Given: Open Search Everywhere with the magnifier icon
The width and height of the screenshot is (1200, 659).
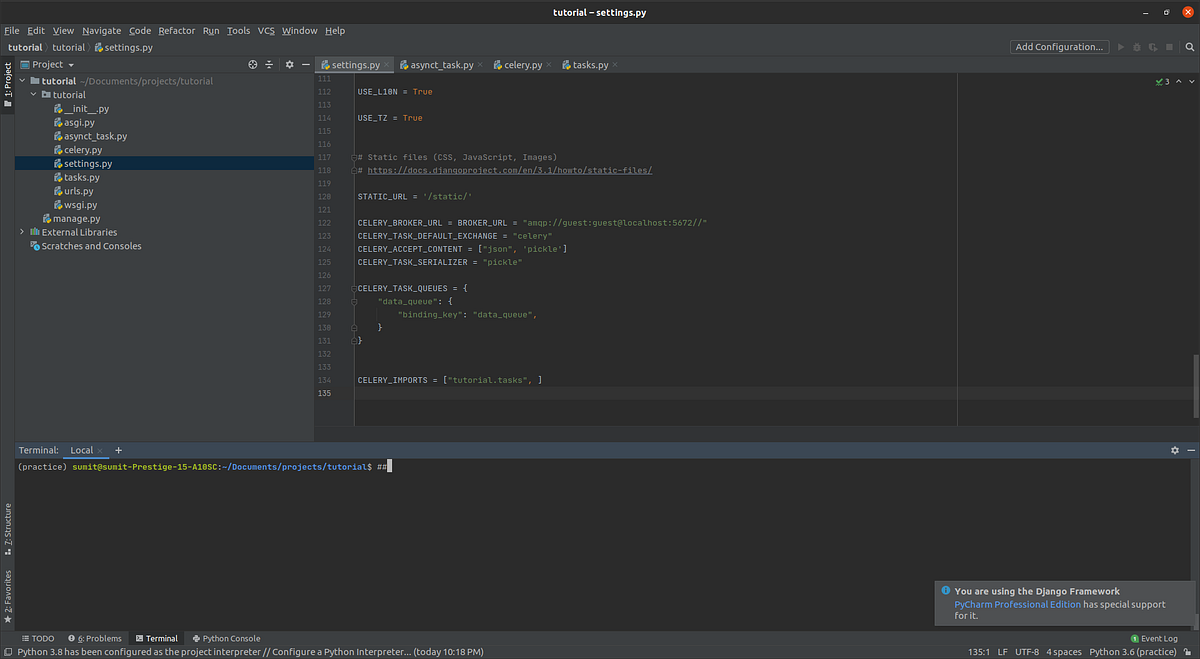Looking at the screenshot, I should coord(1189,46).
